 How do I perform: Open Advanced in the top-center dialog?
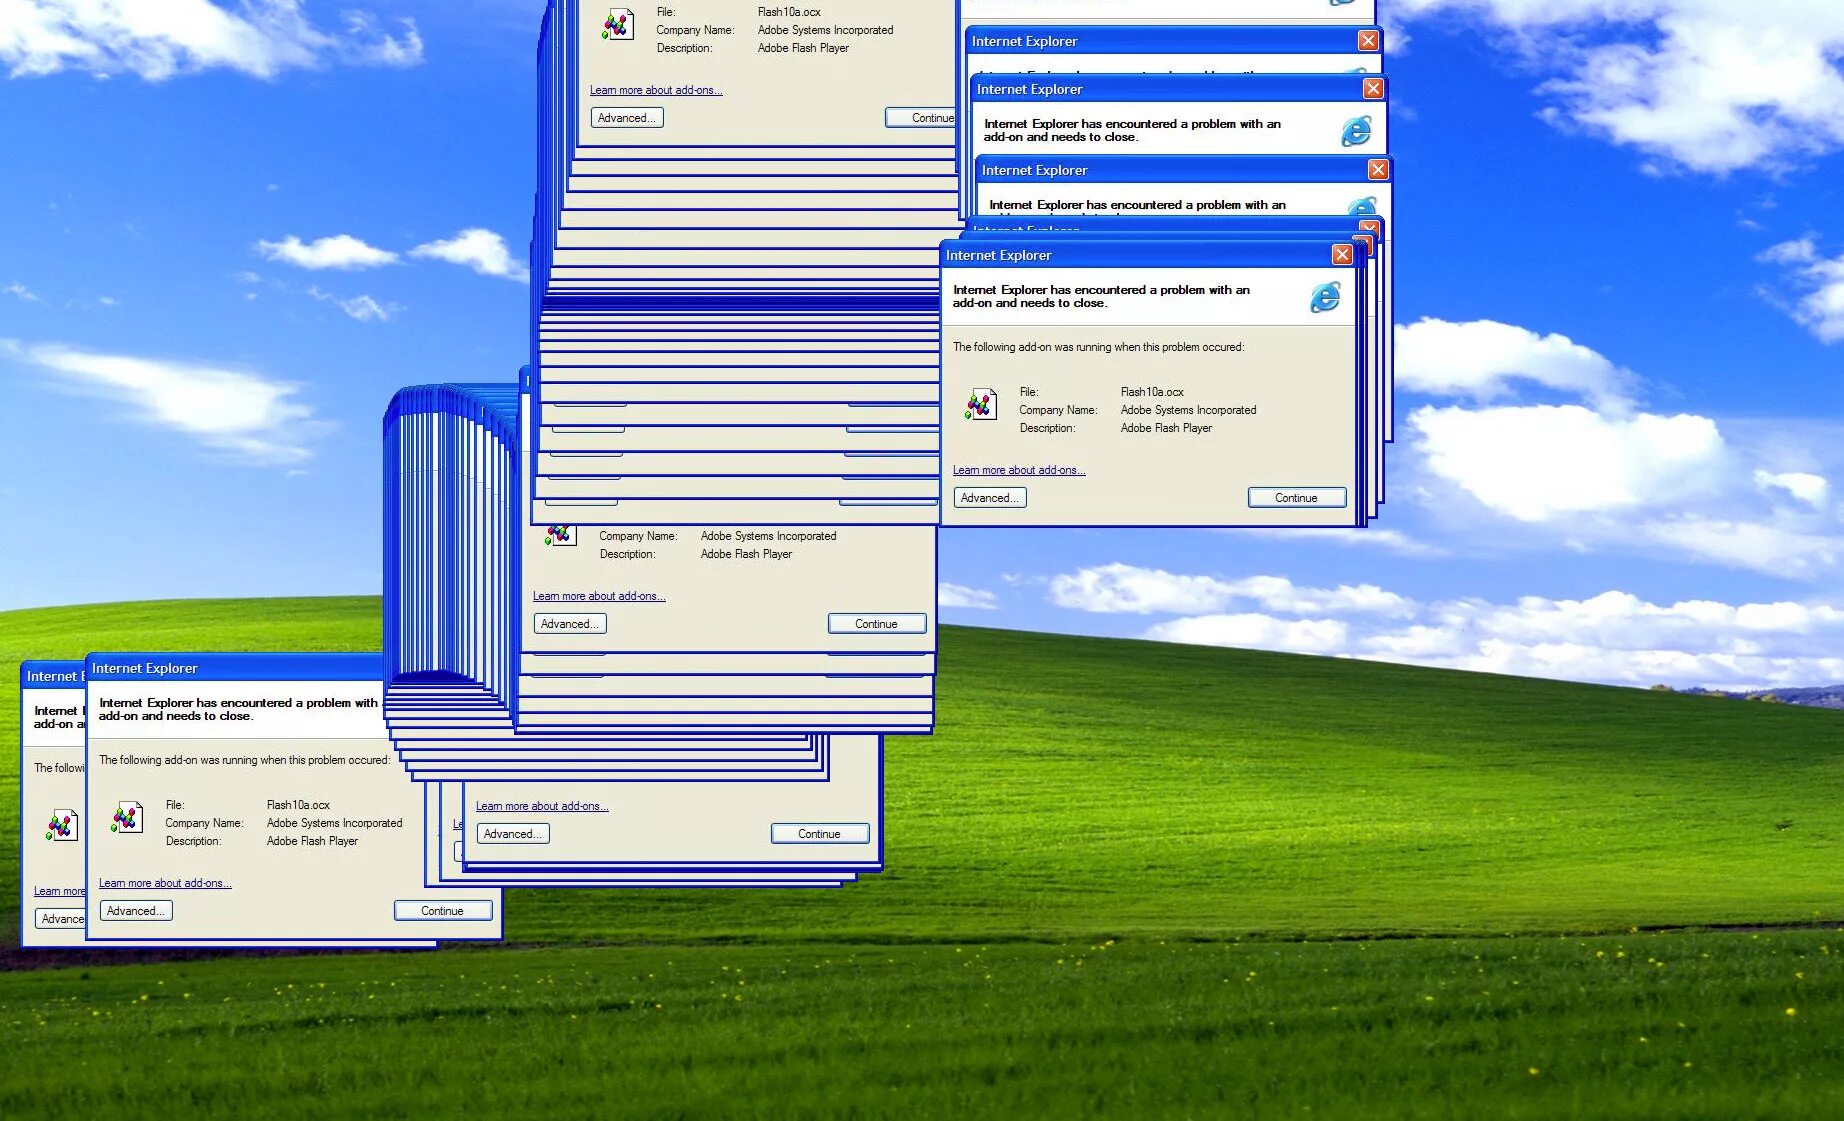[627, 118]
